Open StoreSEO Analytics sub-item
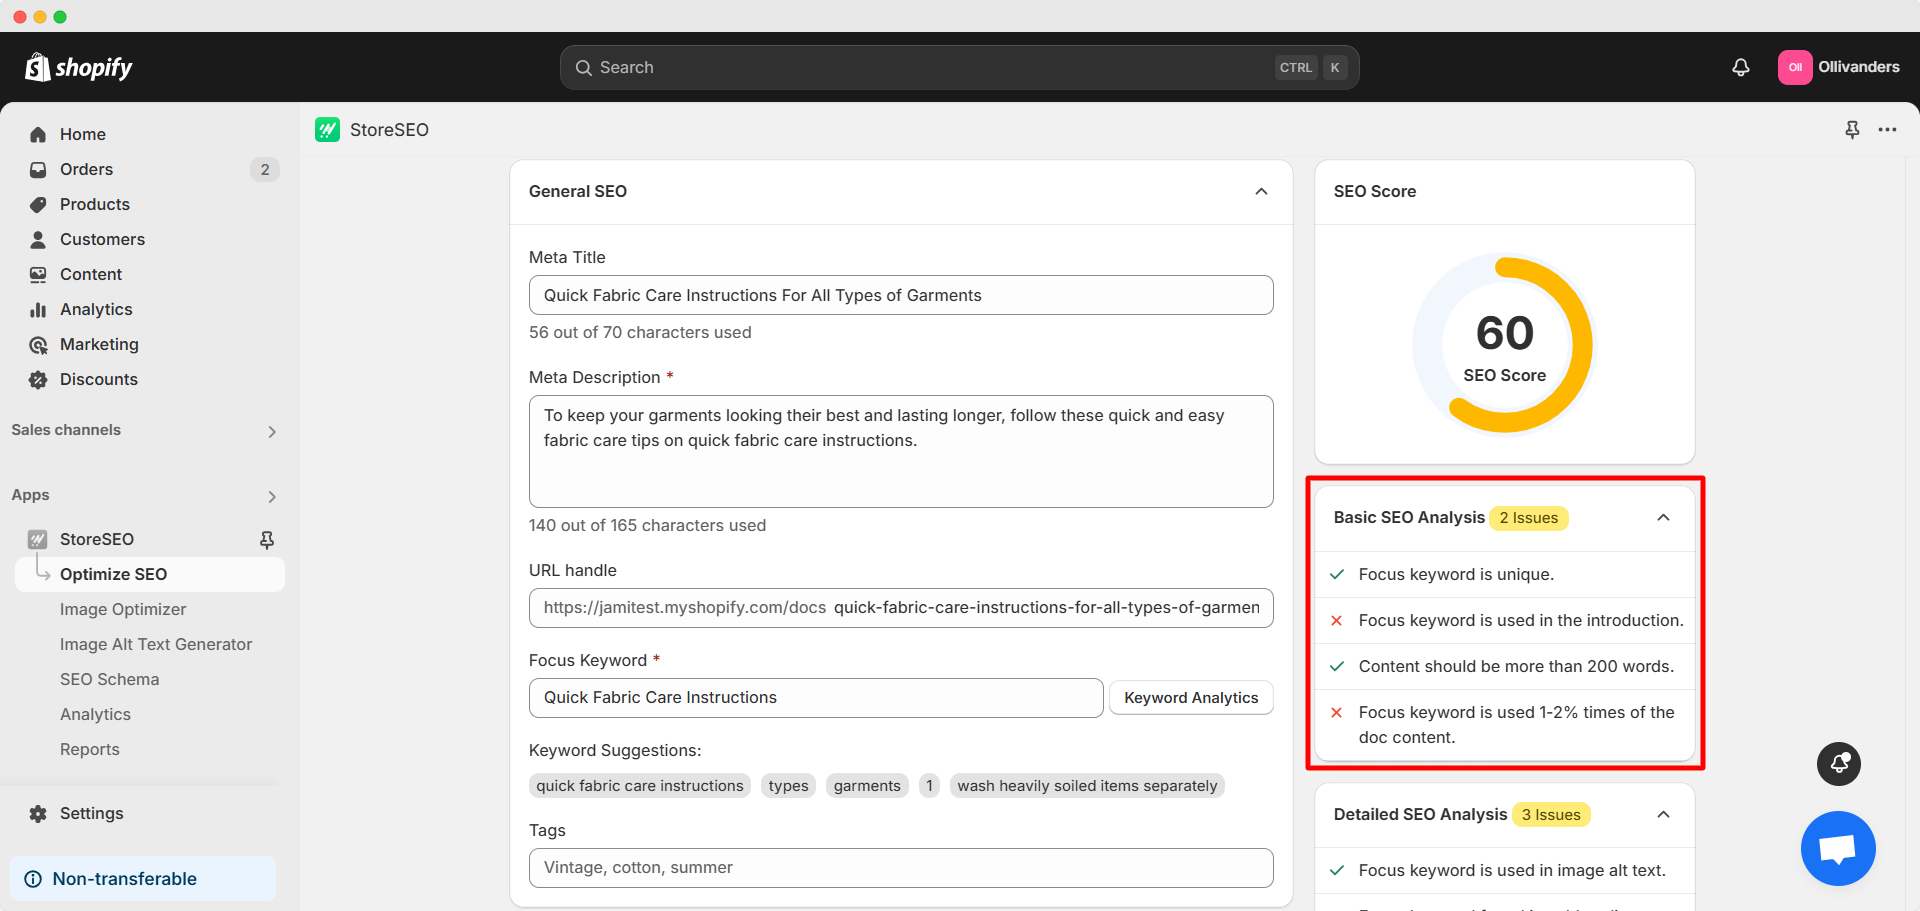The width and height of the screenshot is (1920, 911). click(95, 714)
